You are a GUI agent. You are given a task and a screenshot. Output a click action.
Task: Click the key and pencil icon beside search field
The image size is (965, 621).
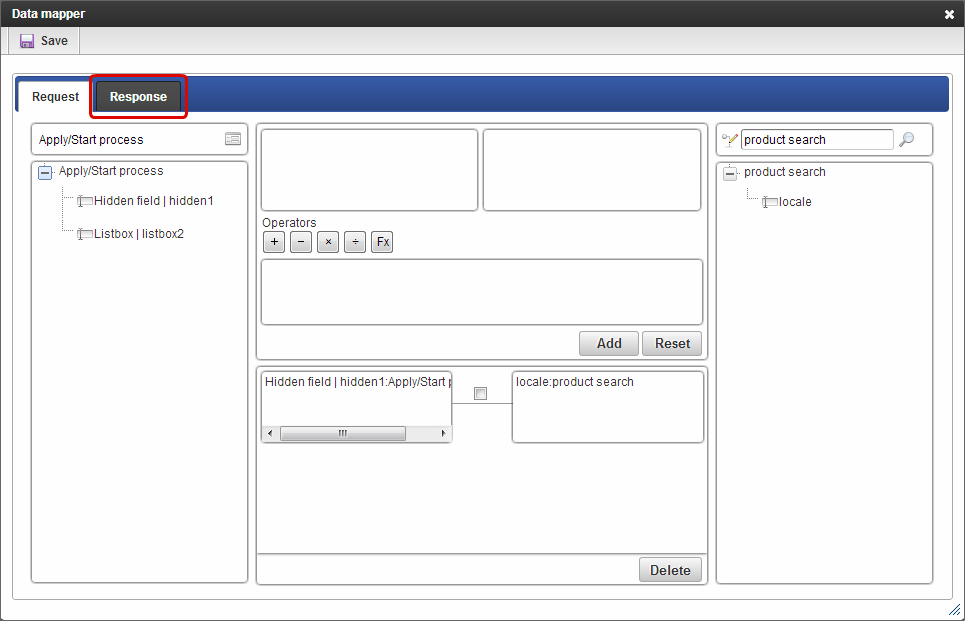730,140
